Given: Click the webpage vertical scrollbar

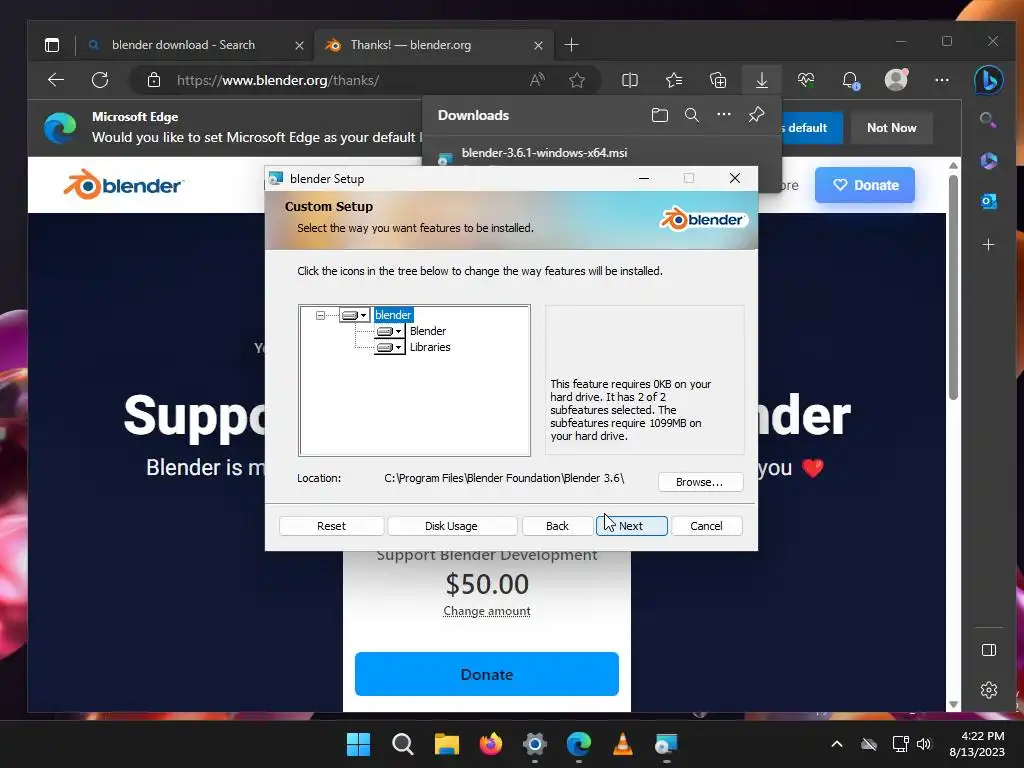Looking at the screenshot, I should 953,287.
